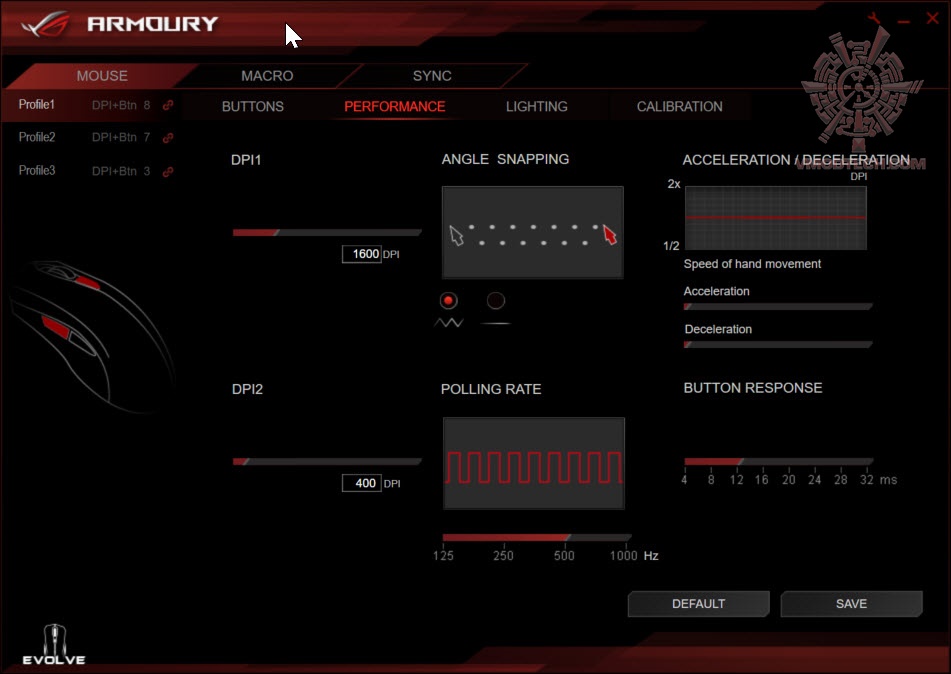Image resolution: width=951 pixels, height=674 pixels.
Task: Click 'DPI+Btn 8' text in Profile1 row
Action: click(121, 106)
